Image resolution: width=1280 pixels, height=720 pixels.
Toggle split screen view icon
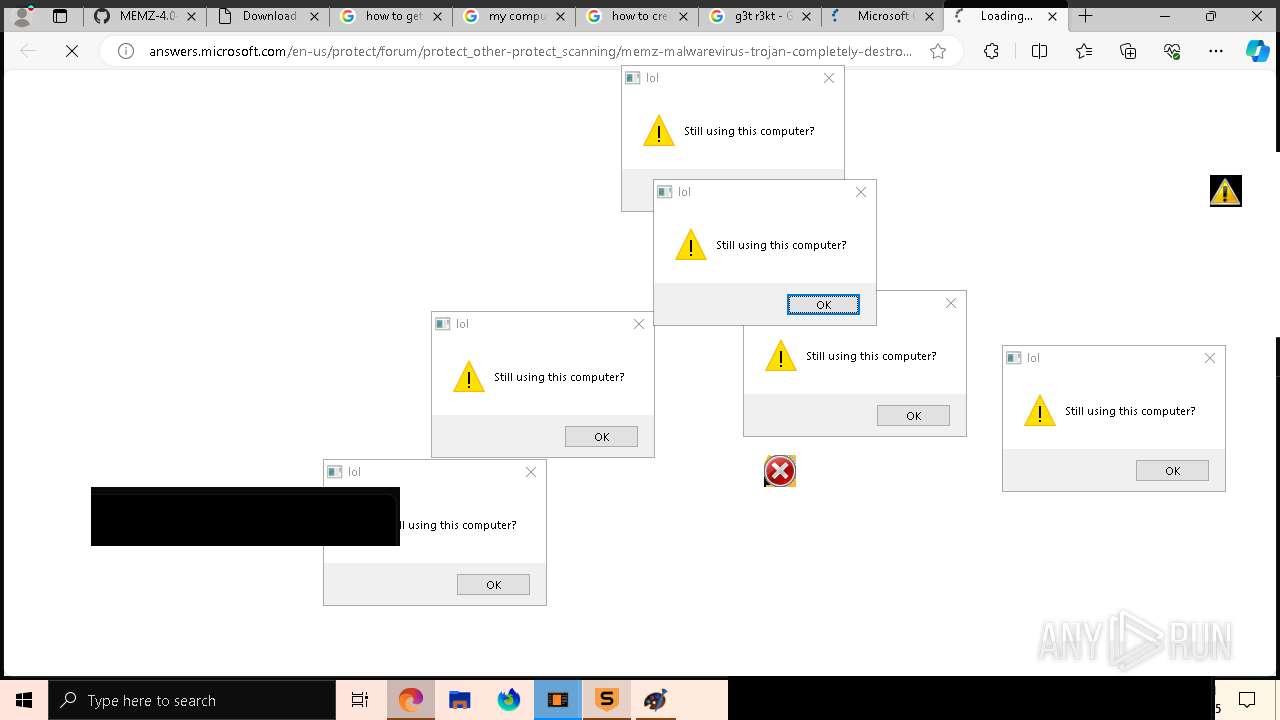coord(1039,51)
